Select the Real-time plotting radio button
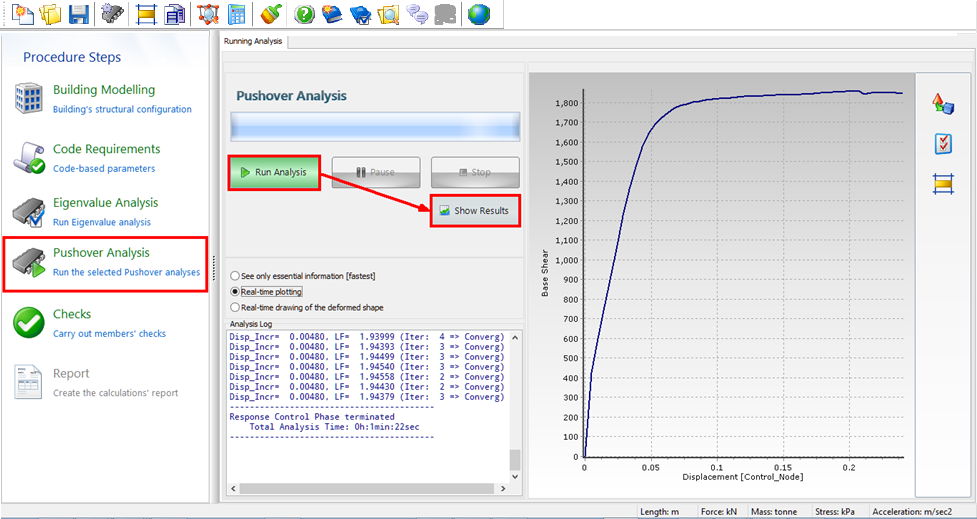977x519 pixels. [235, 291]
